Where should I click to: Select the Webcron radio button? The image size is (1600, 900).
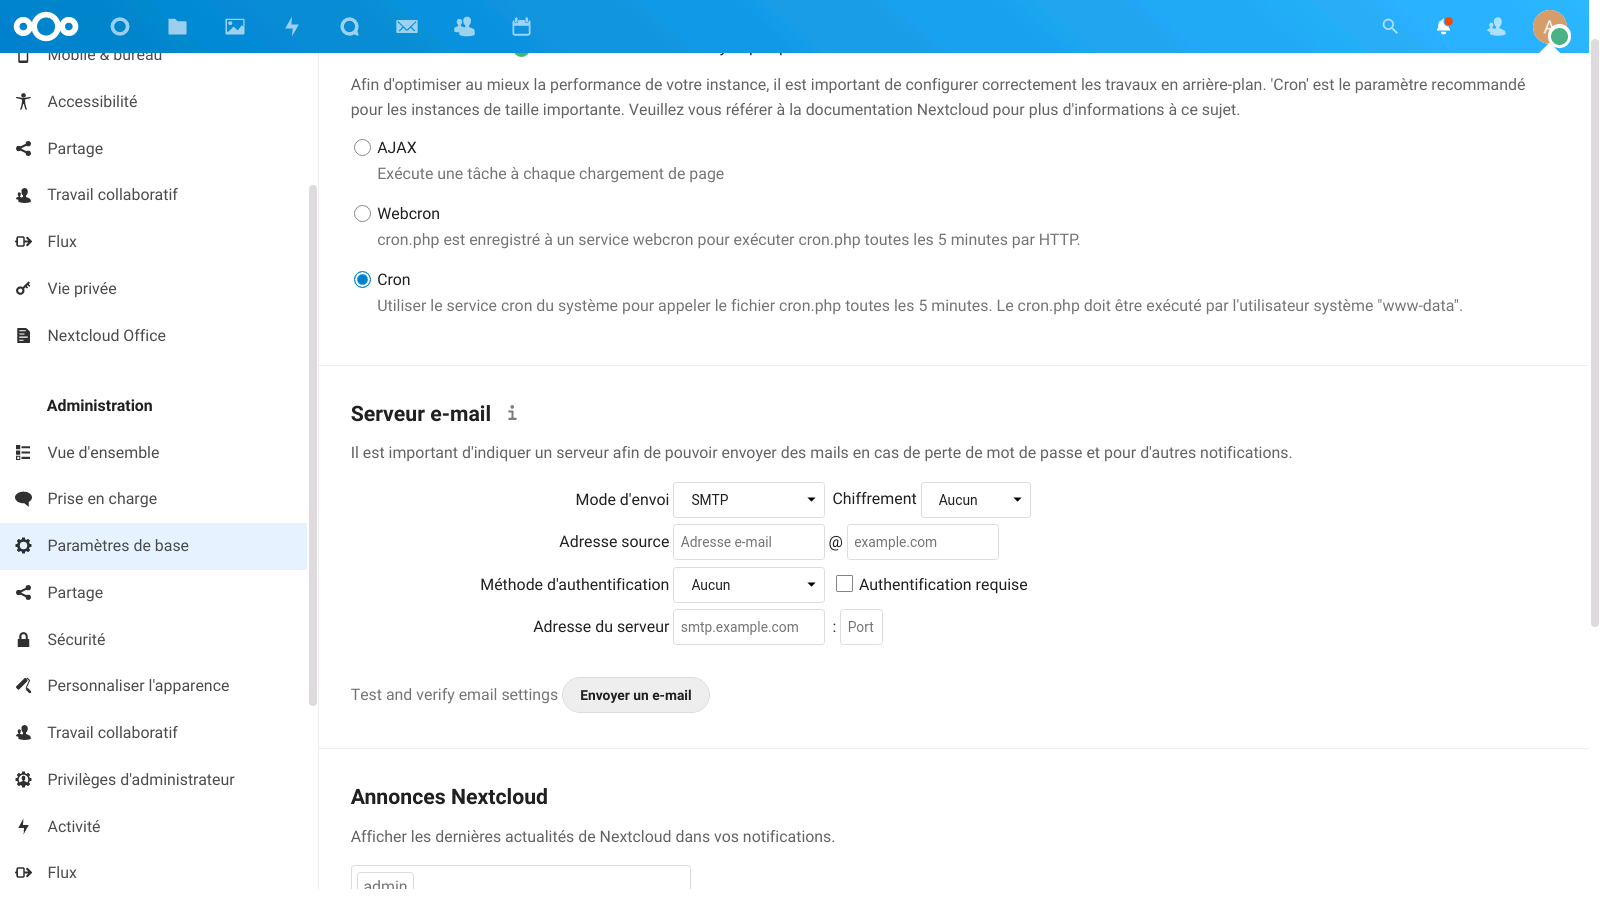coord(362,214)
